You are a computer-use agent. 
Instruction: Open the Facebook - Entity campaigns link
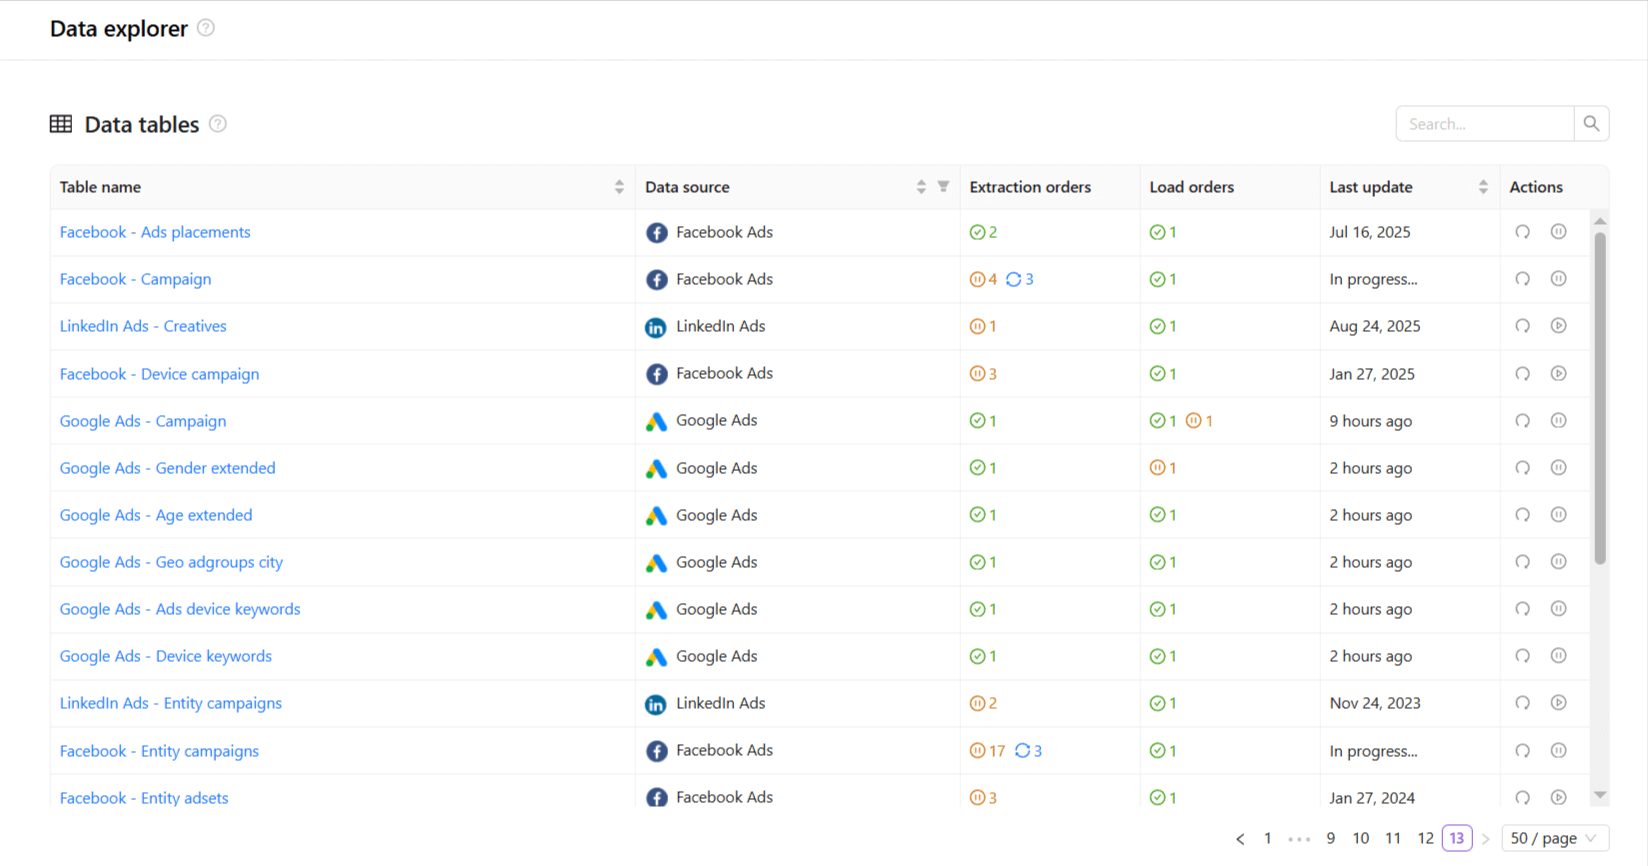(159, 751)
